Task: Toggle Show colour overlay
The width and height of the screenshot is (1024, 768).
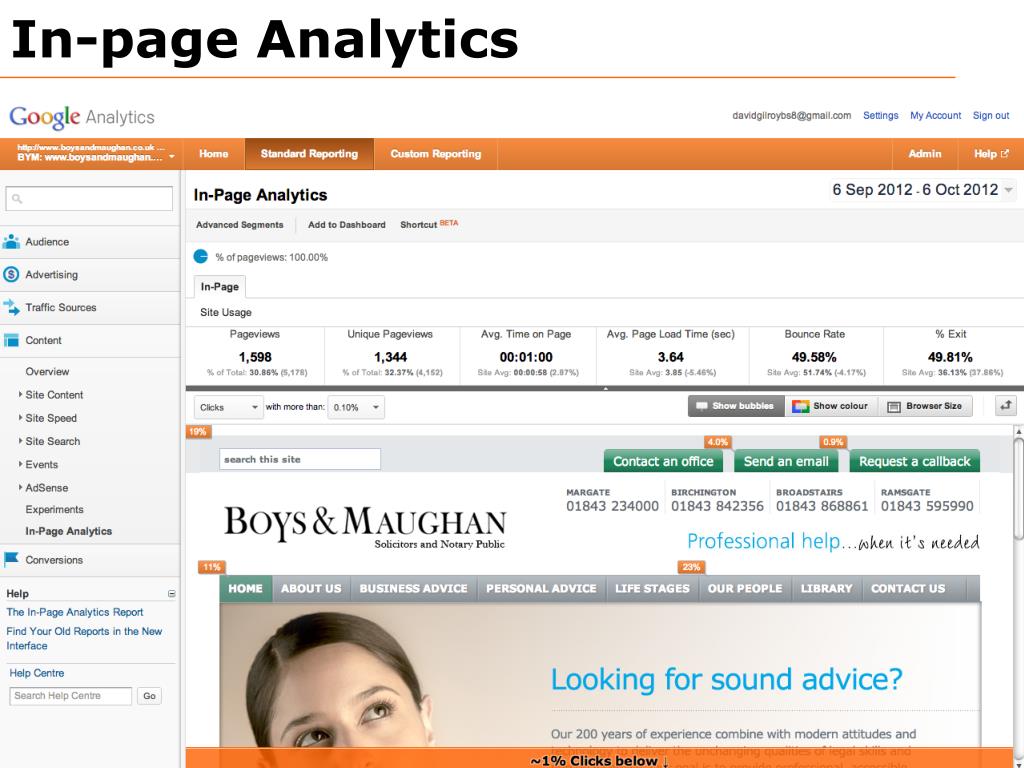Action: pyautogui.click(x=831, y=406)
